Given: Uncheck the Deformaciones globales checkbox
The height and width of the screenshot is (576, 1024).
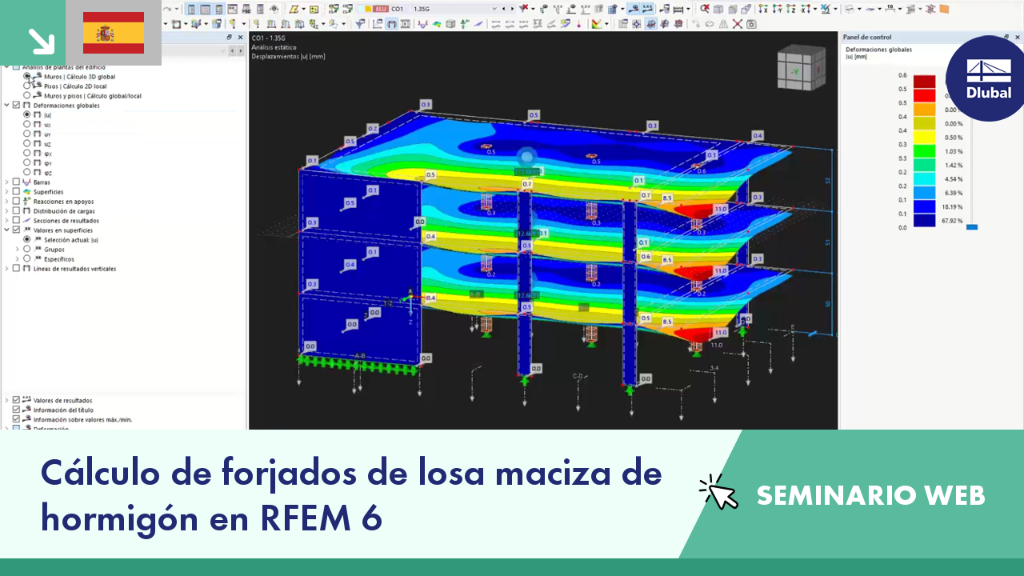Looking at the screenshot, I should click(x=16, y=105).
